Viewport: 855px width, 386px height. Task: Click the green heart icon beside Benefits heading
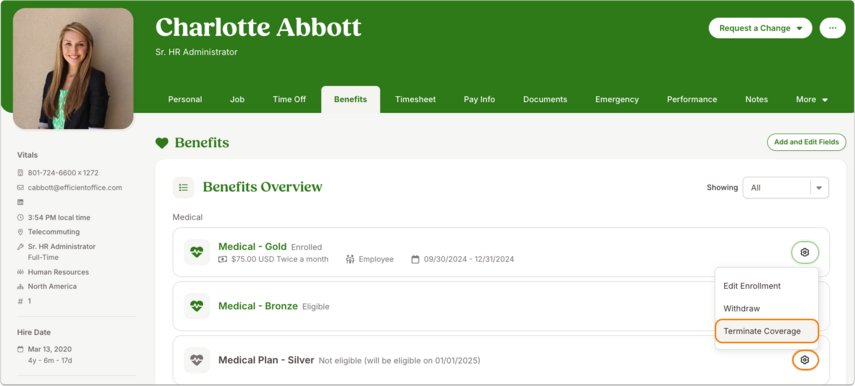161,143
